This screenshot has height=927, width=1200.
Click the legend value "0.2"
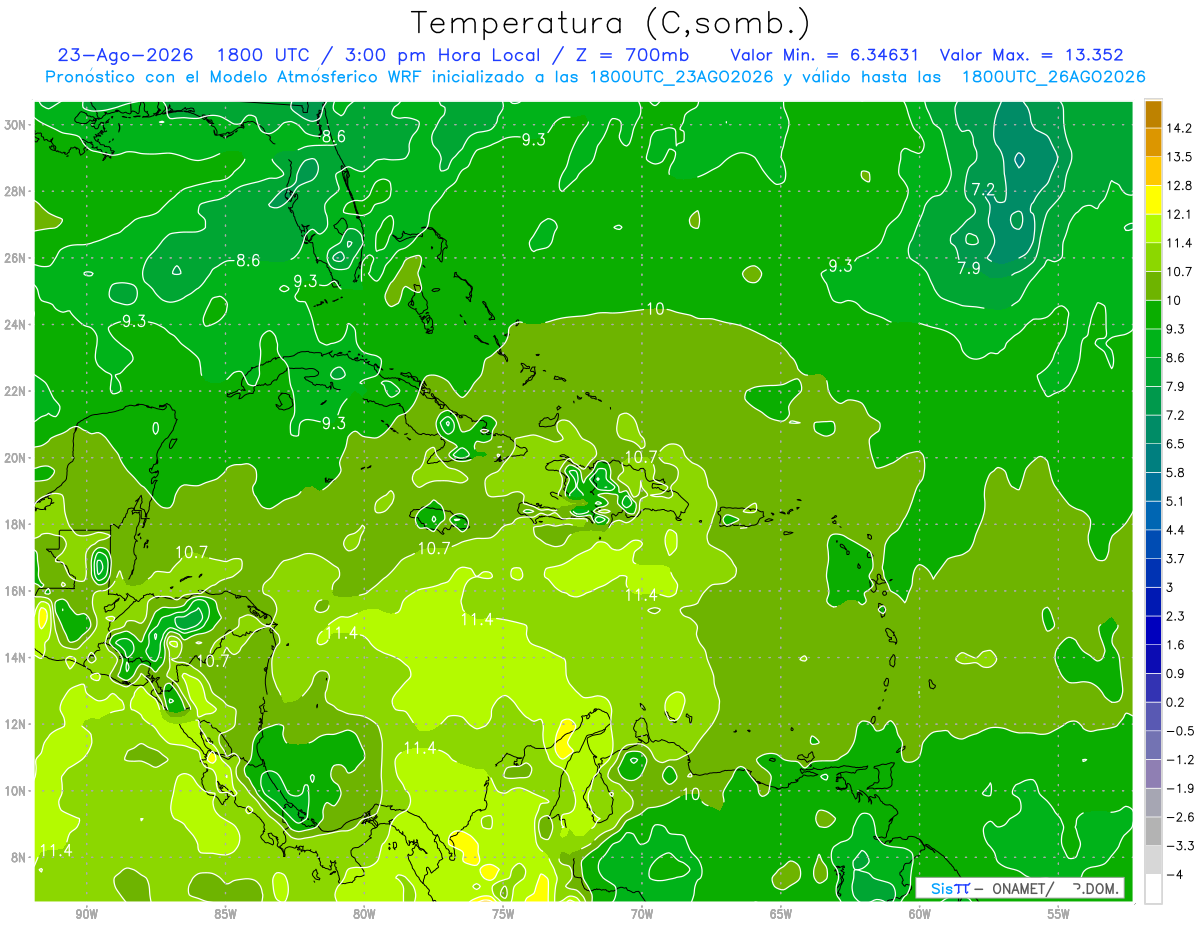(1175, 702)
